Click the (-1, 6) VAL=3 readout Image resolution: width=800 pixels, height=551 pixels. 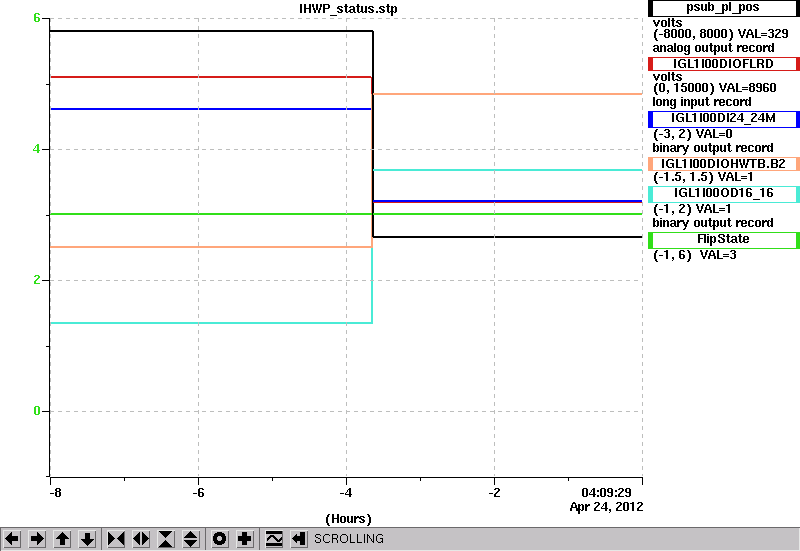point(694,255)
